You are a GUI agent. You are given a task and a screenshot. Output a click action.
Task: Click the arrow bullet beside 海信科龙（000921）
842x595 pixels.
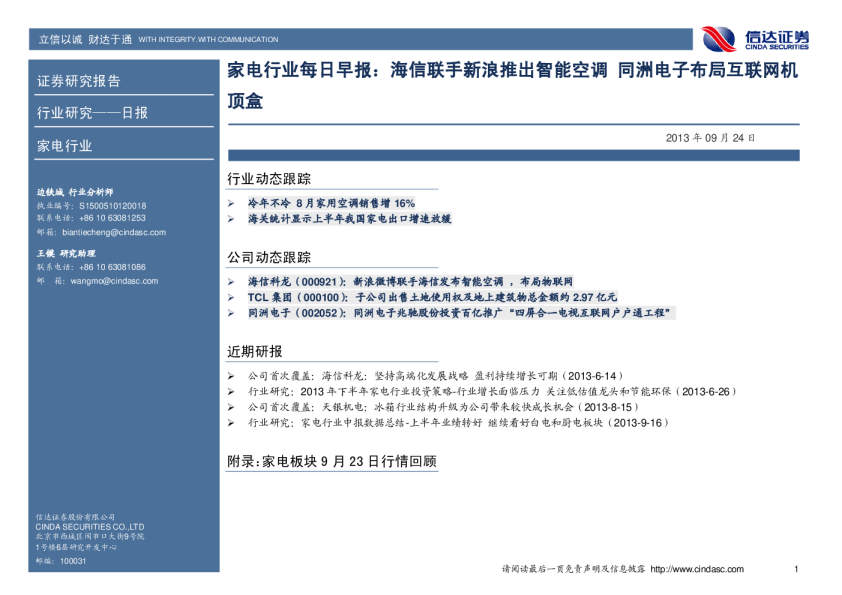coord(232,282)
